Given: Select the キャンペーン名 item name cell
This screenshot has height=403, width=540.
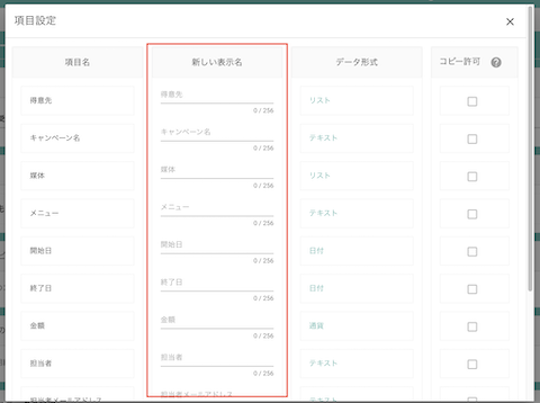Looking at the screenshot, I should click(77, 138).
